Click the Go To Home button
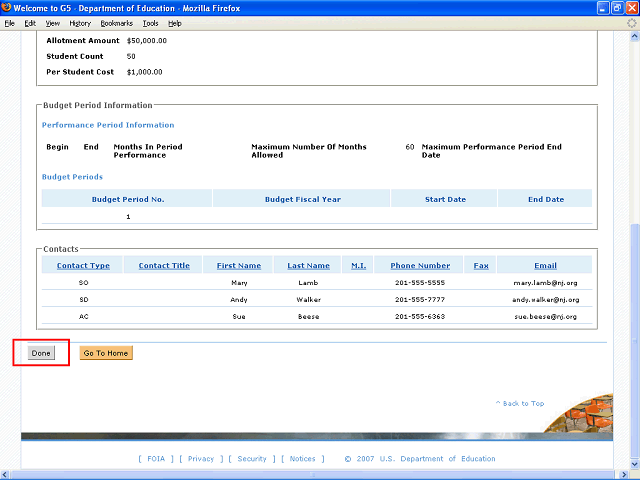The image size is (640, 480). [x=105, y=353]
